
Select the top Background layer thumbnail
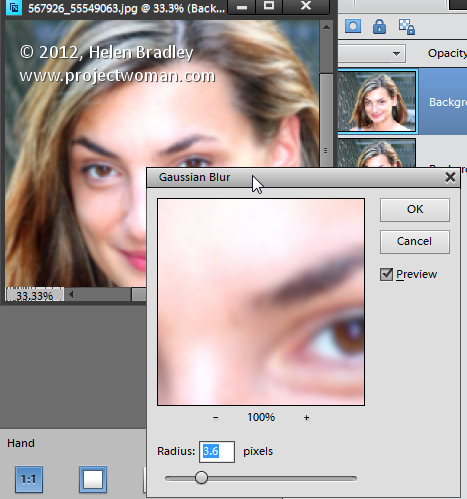(377, 101)
